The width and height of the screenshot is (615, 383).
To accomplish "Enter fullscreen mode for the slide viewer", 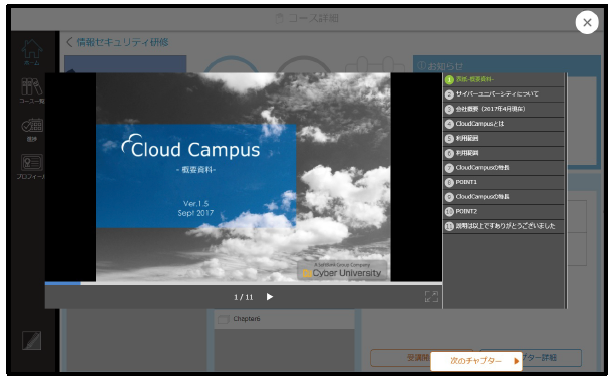I will 431,297.
